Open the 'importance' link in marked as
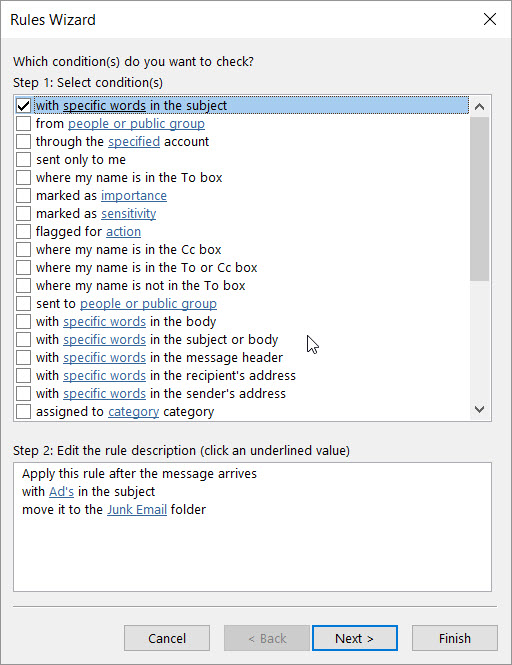This screenshot has width=512, height=665. click(134, 196)
